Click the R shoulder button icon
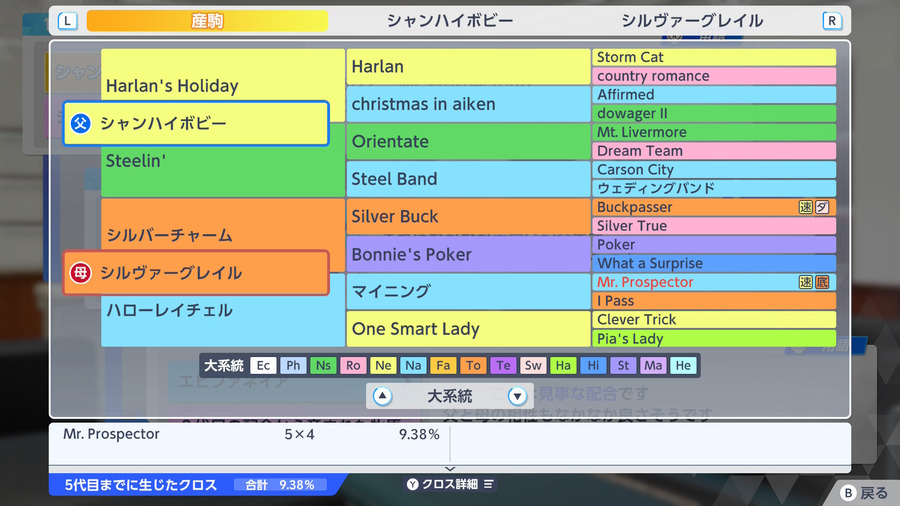 tap(832, 21)
